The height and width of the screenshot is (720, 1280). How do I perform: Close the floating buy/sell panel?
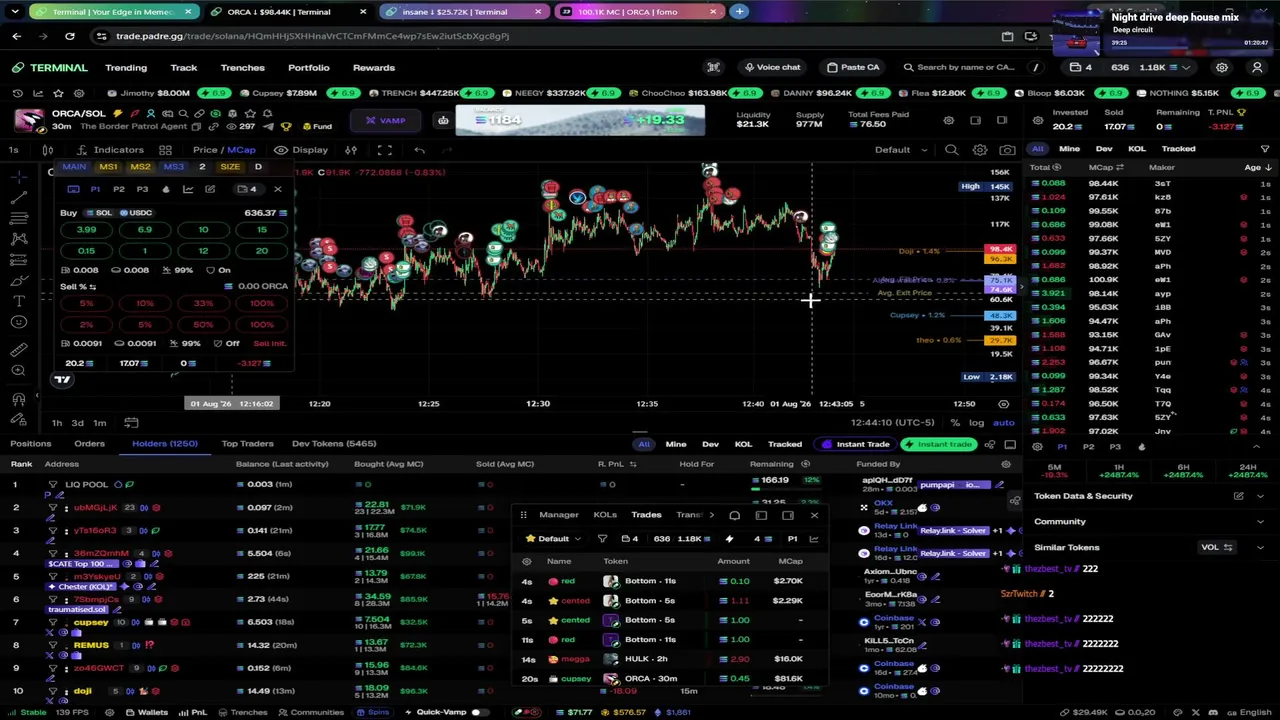[x=278, y=189]
